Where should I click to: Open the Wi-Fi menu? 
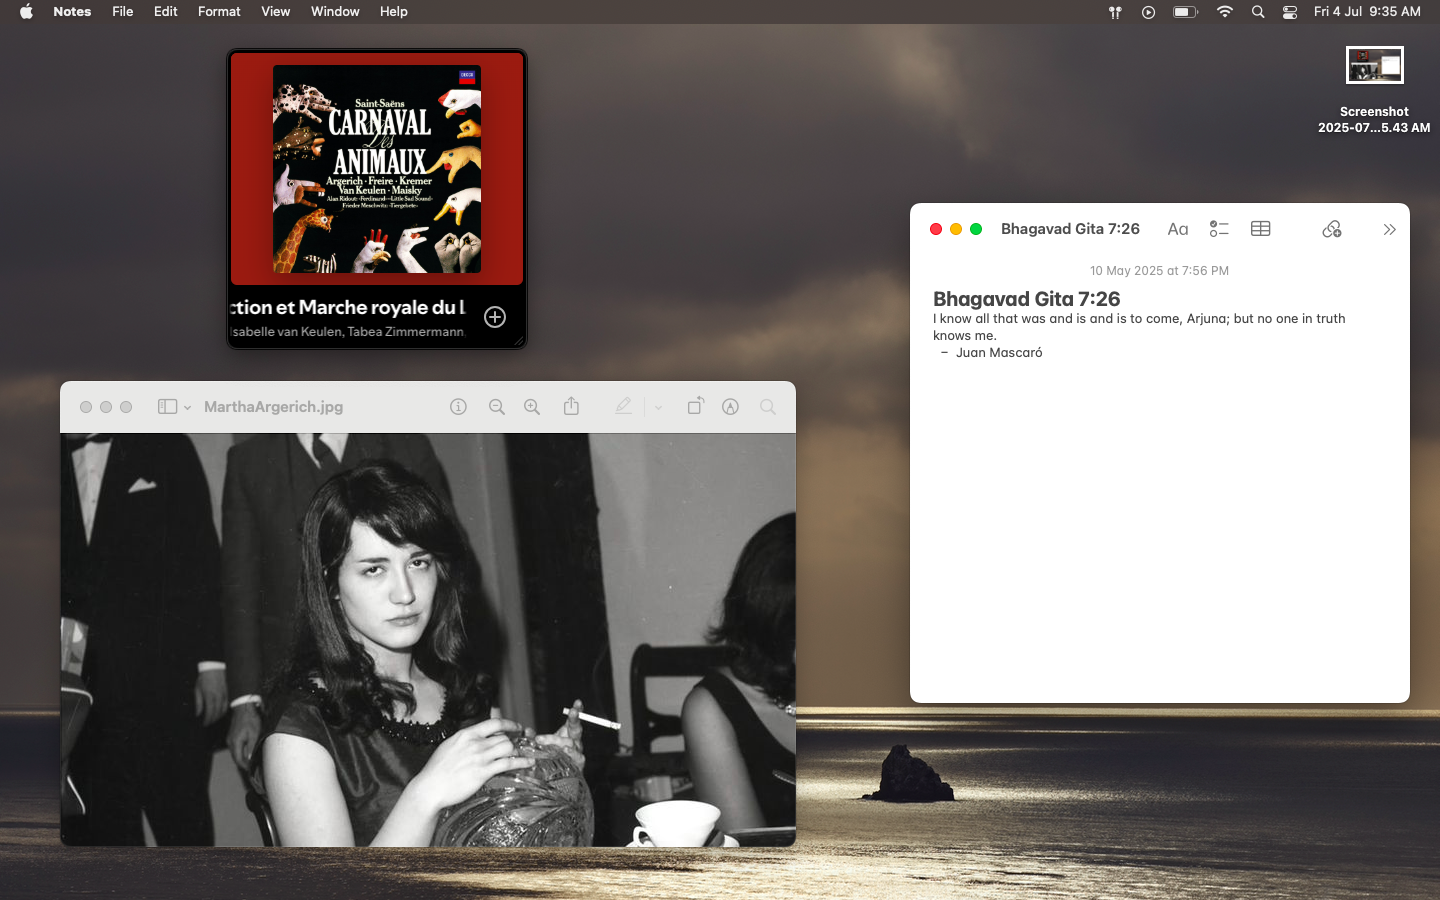(x=1225, y=12)
